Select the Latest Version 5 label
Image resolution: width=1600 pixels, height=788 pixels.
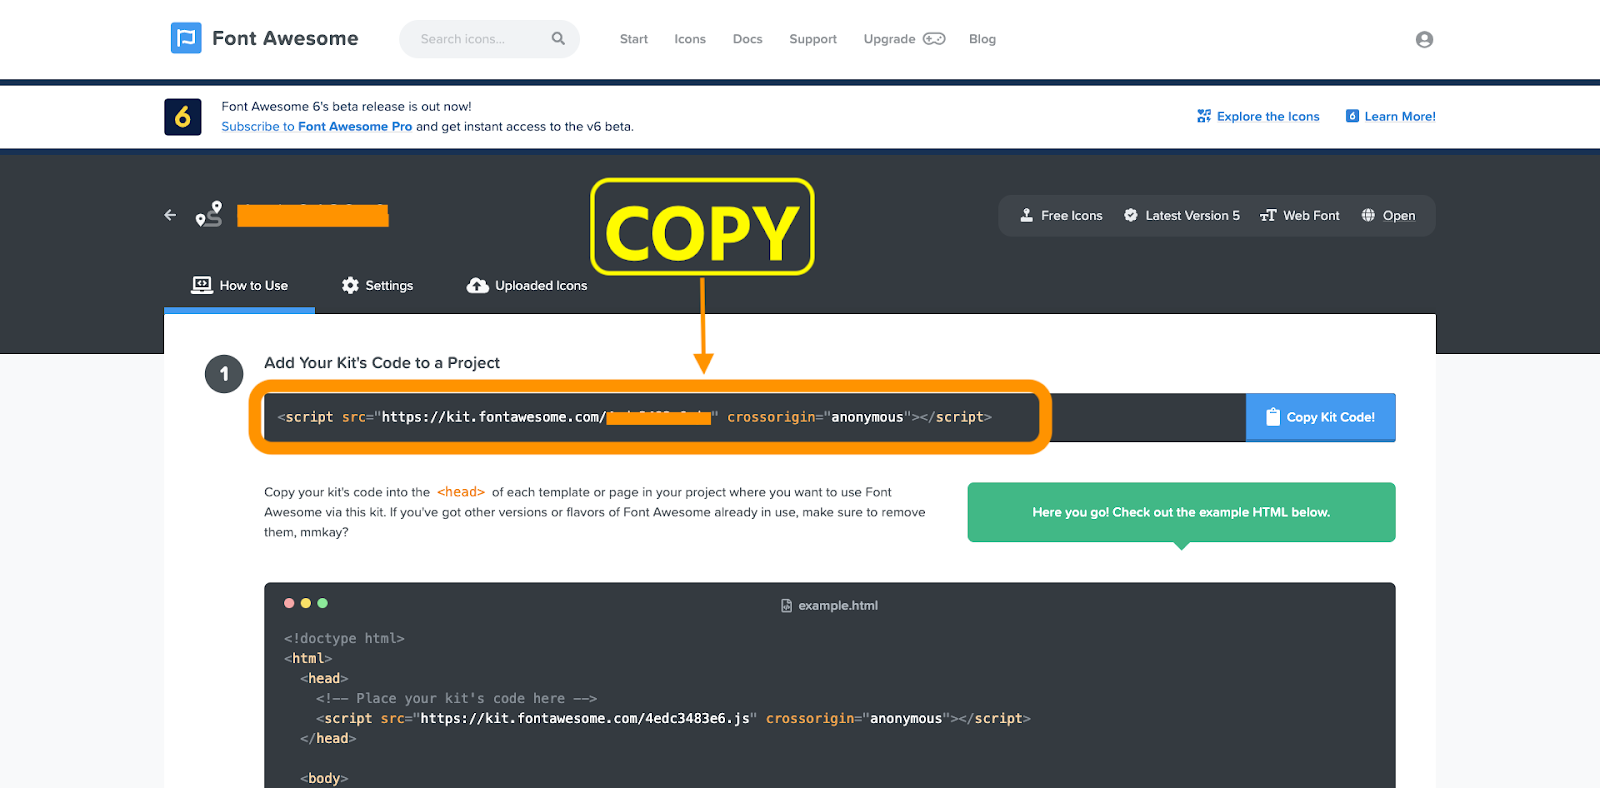1192,216
